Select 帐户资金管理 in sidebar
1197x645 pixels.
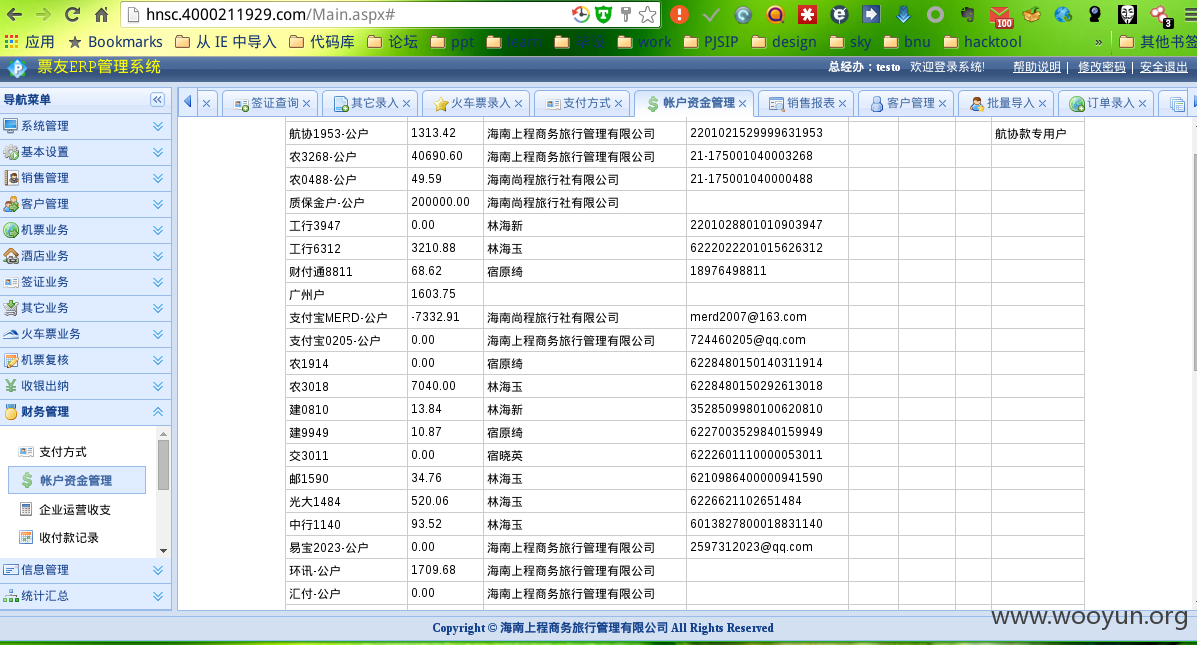click(76, 480)
